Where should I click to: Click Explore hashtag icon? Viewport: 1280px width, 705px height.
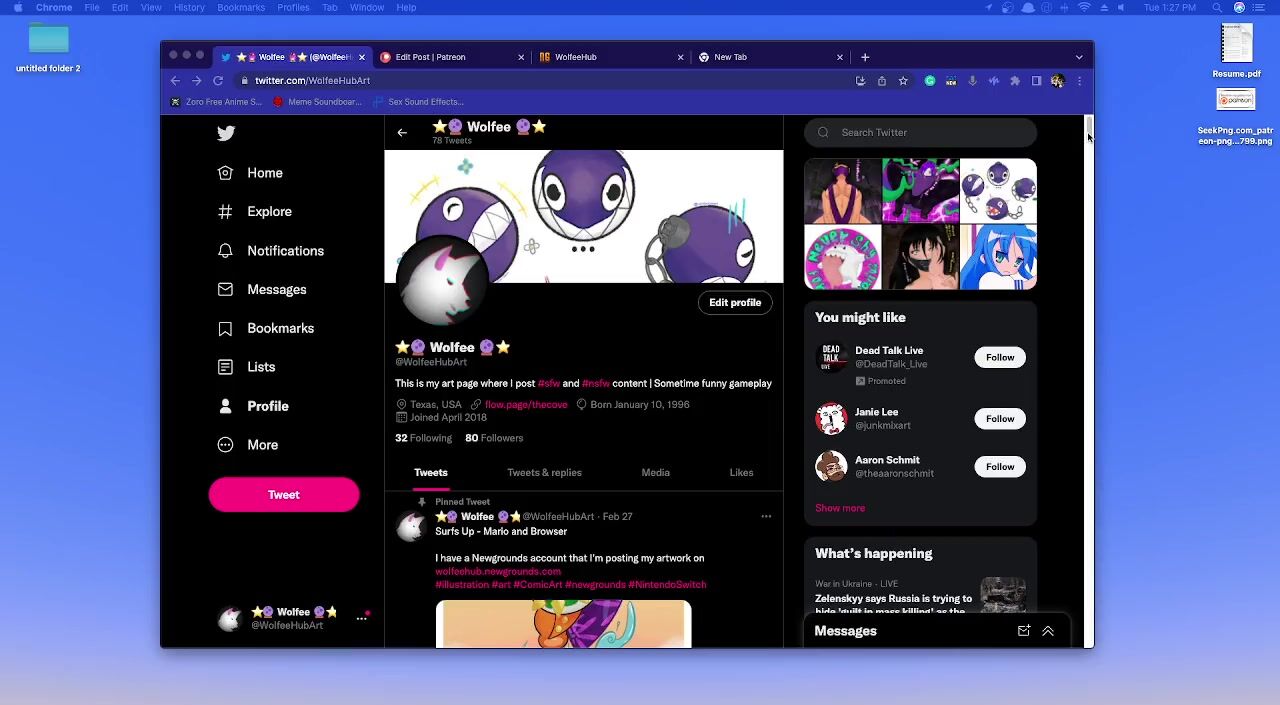(226, 212)
